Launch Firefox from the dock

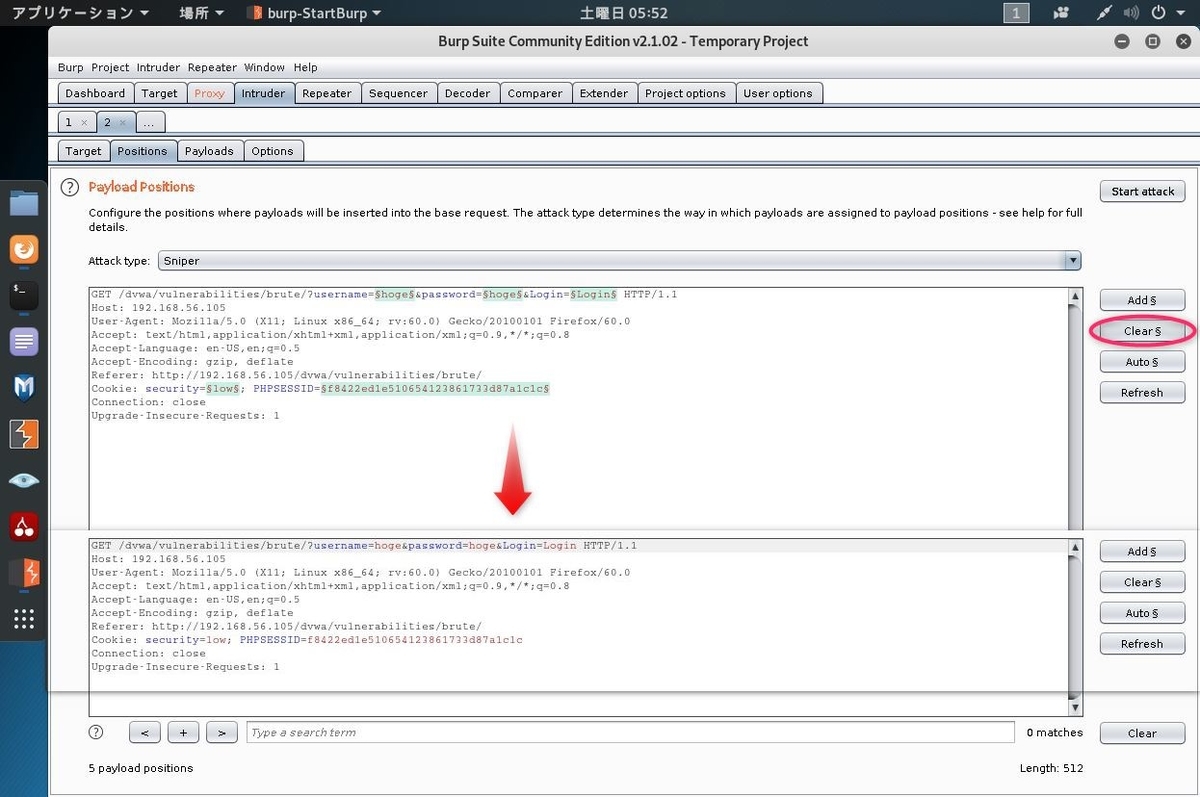pyautogui.click(x=24, y=249)
